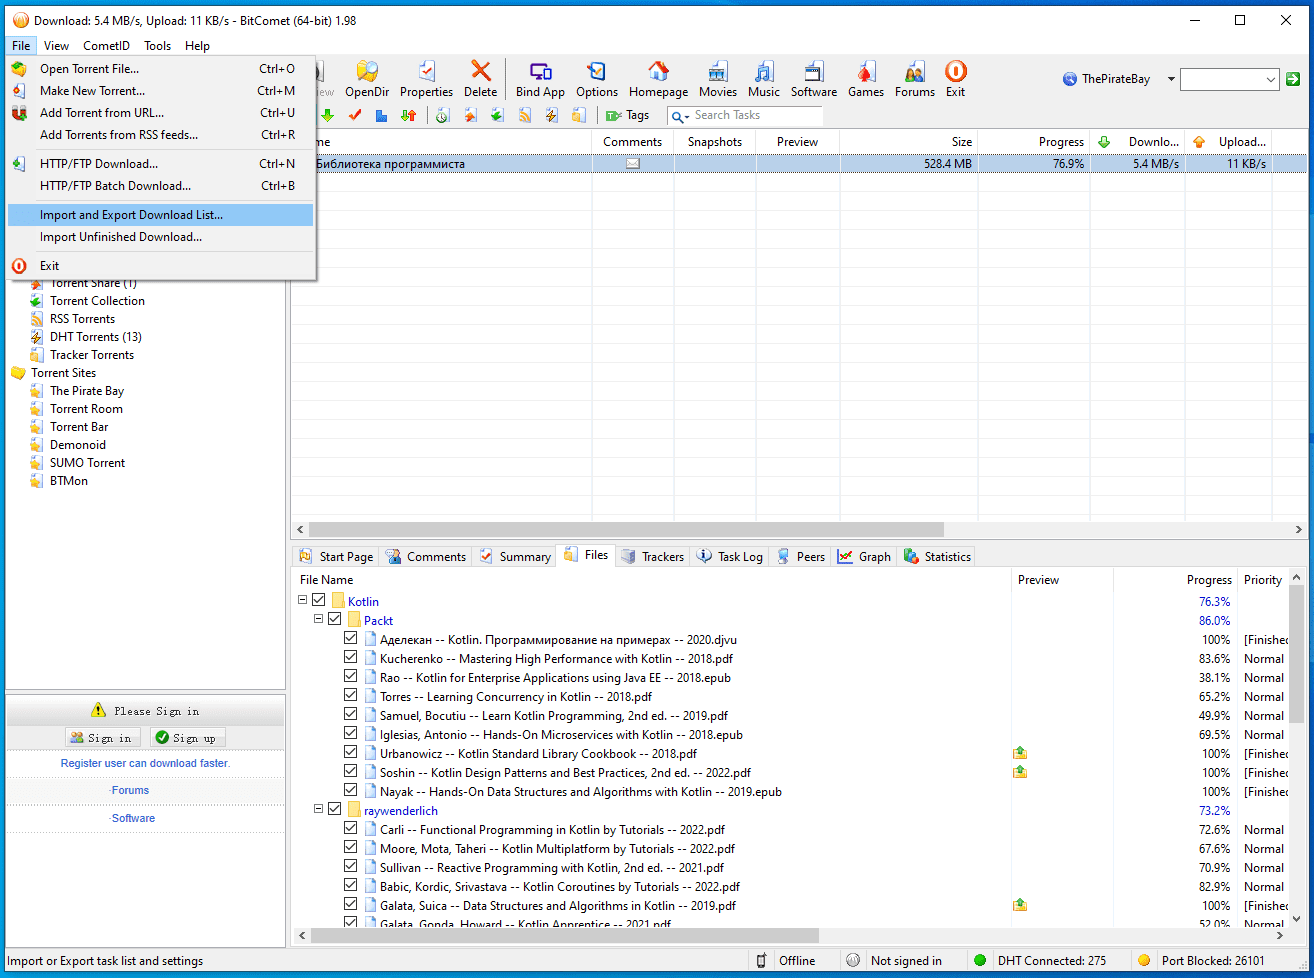Uncheck the Torres Learning Concurrency file

[x=351, y=695]
